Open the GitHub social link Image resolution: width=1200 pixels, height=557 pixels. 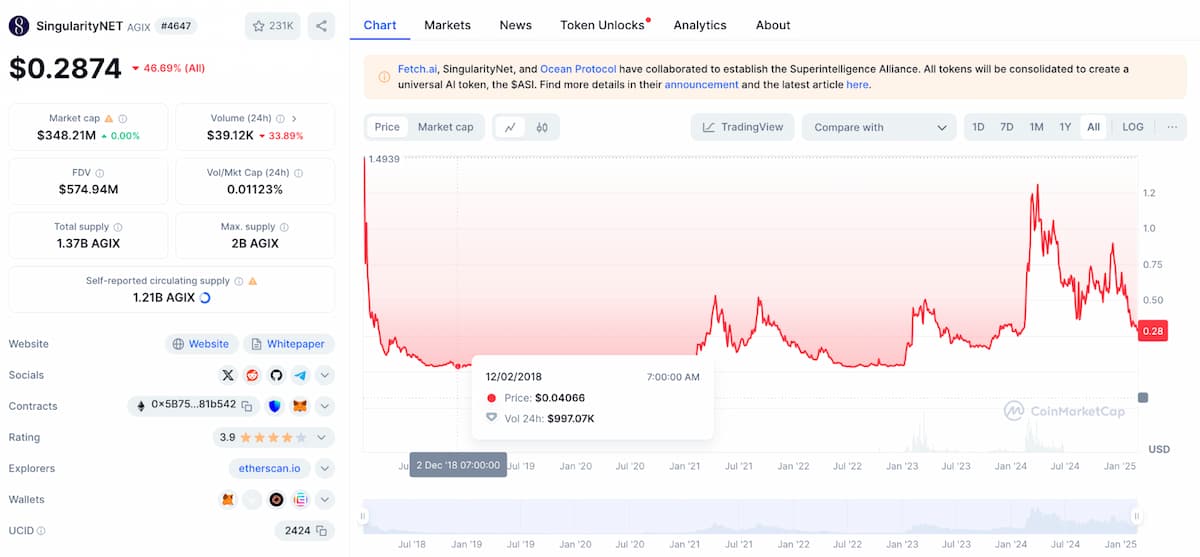click(x=276, y=375)
